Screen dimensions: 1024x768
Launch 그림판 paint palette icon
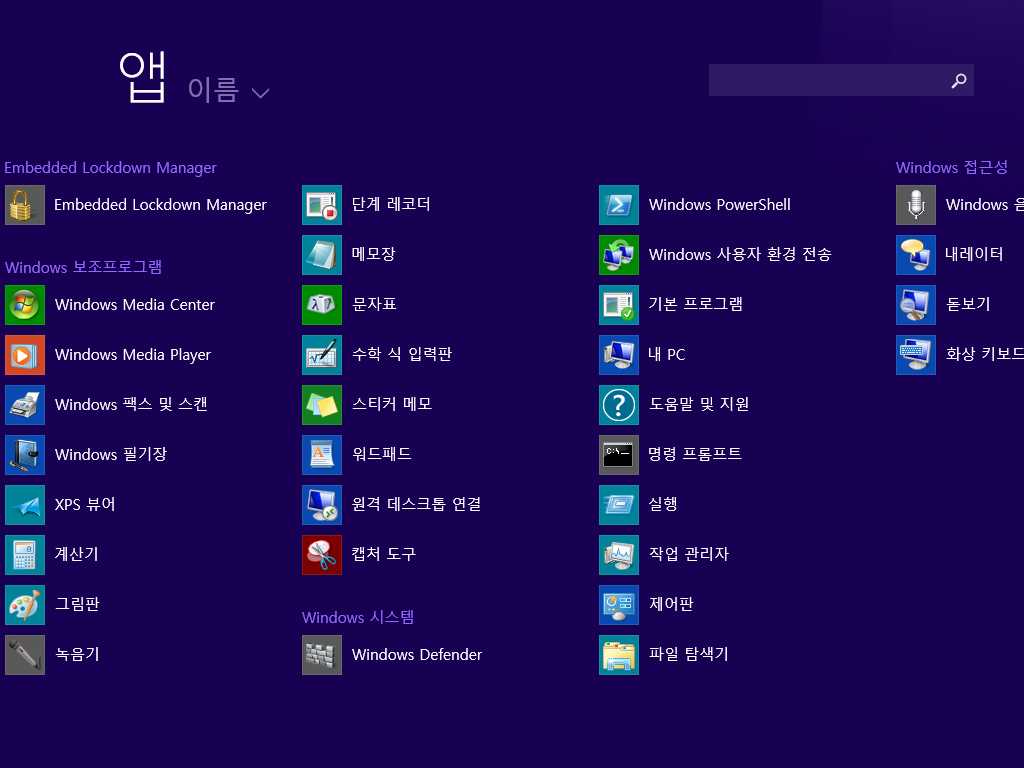[x=25, y=605]
